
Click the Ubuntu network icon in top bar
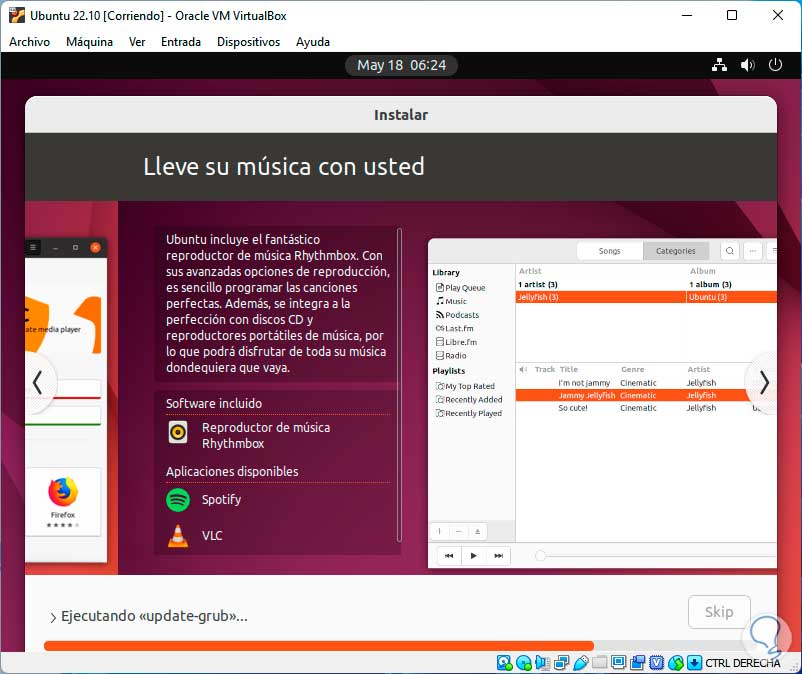[x=719, y=65]
